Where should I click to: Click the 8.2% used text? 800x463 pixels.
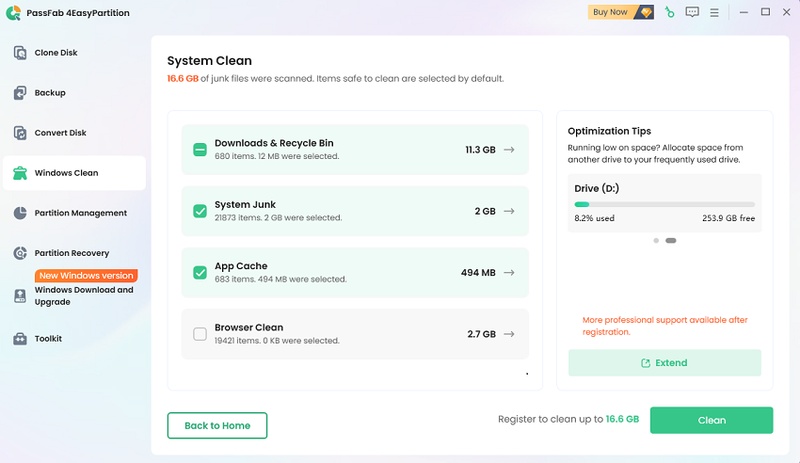[x=594, y=218]
